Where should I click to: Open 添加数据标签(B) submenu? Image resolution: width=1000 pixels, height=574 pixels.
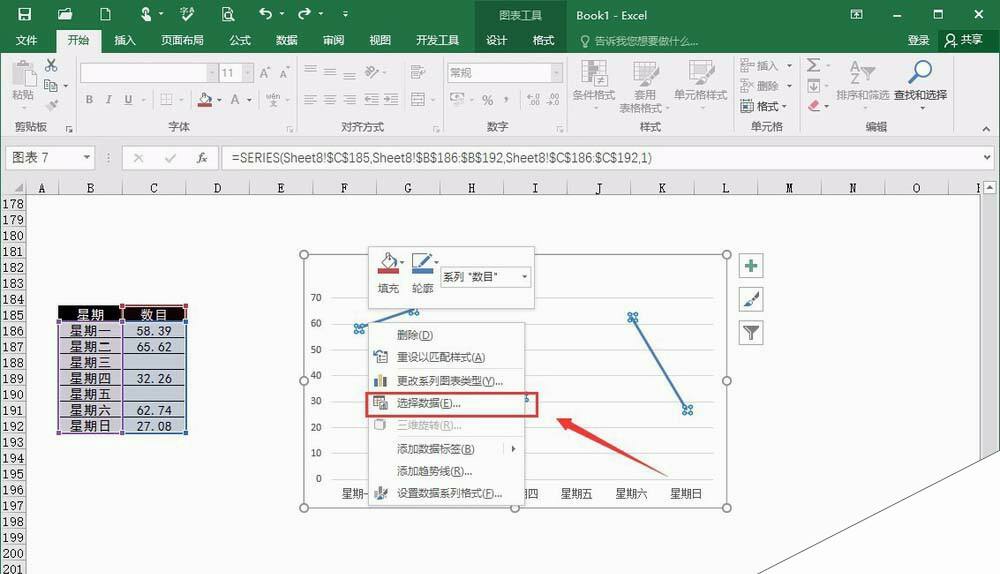(x=446, y=449)
